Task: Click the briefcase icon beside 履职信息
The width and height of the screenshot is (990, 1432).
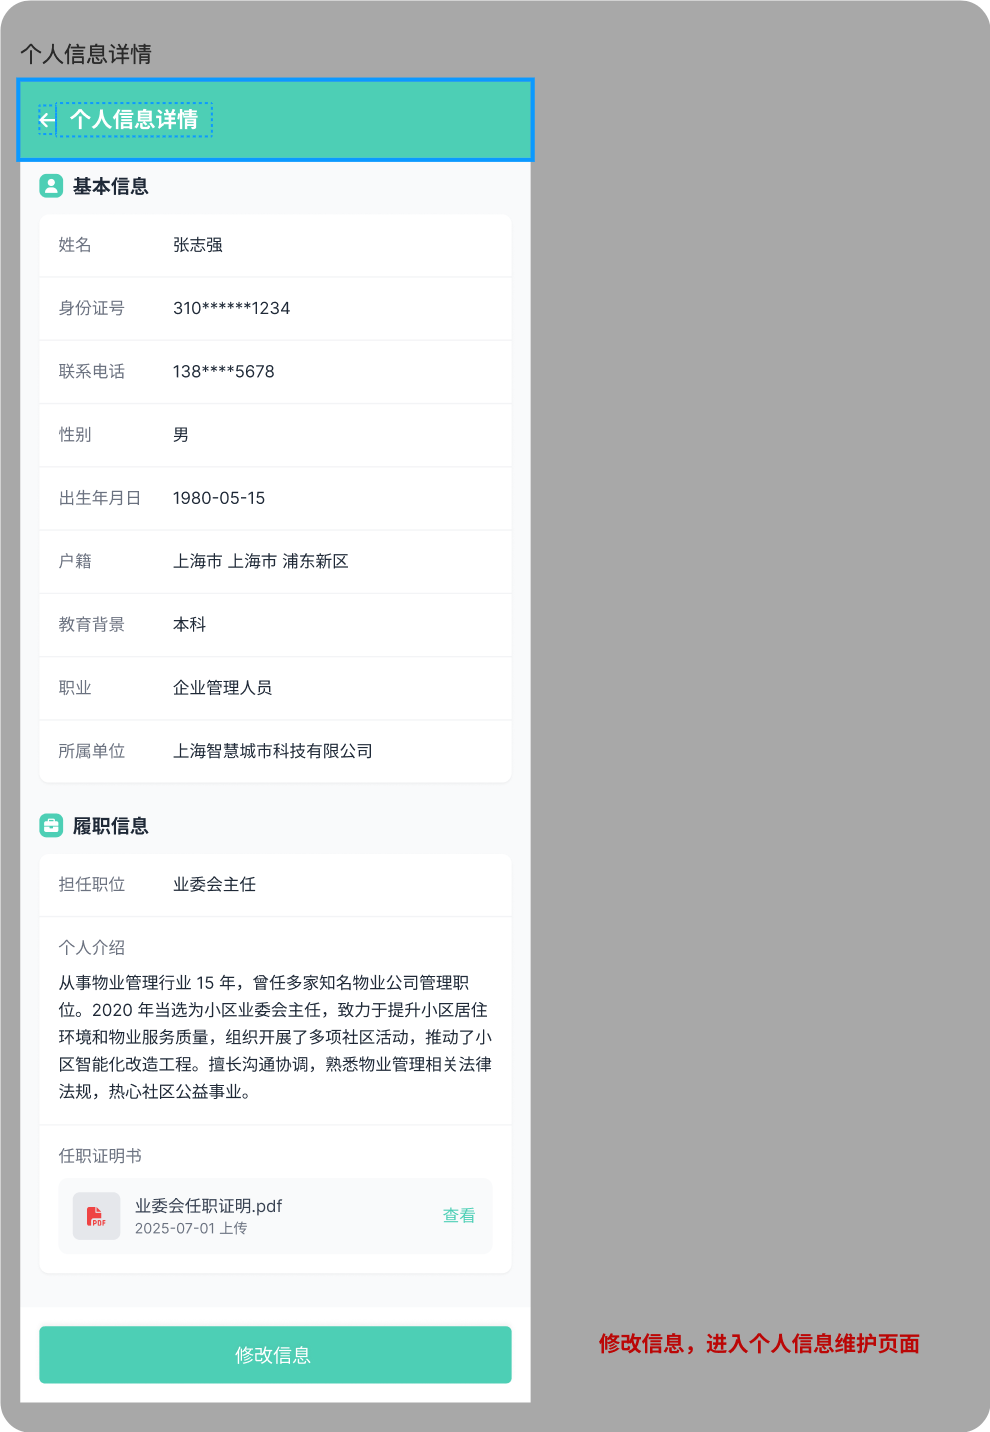Action: (x=51, y=825)
